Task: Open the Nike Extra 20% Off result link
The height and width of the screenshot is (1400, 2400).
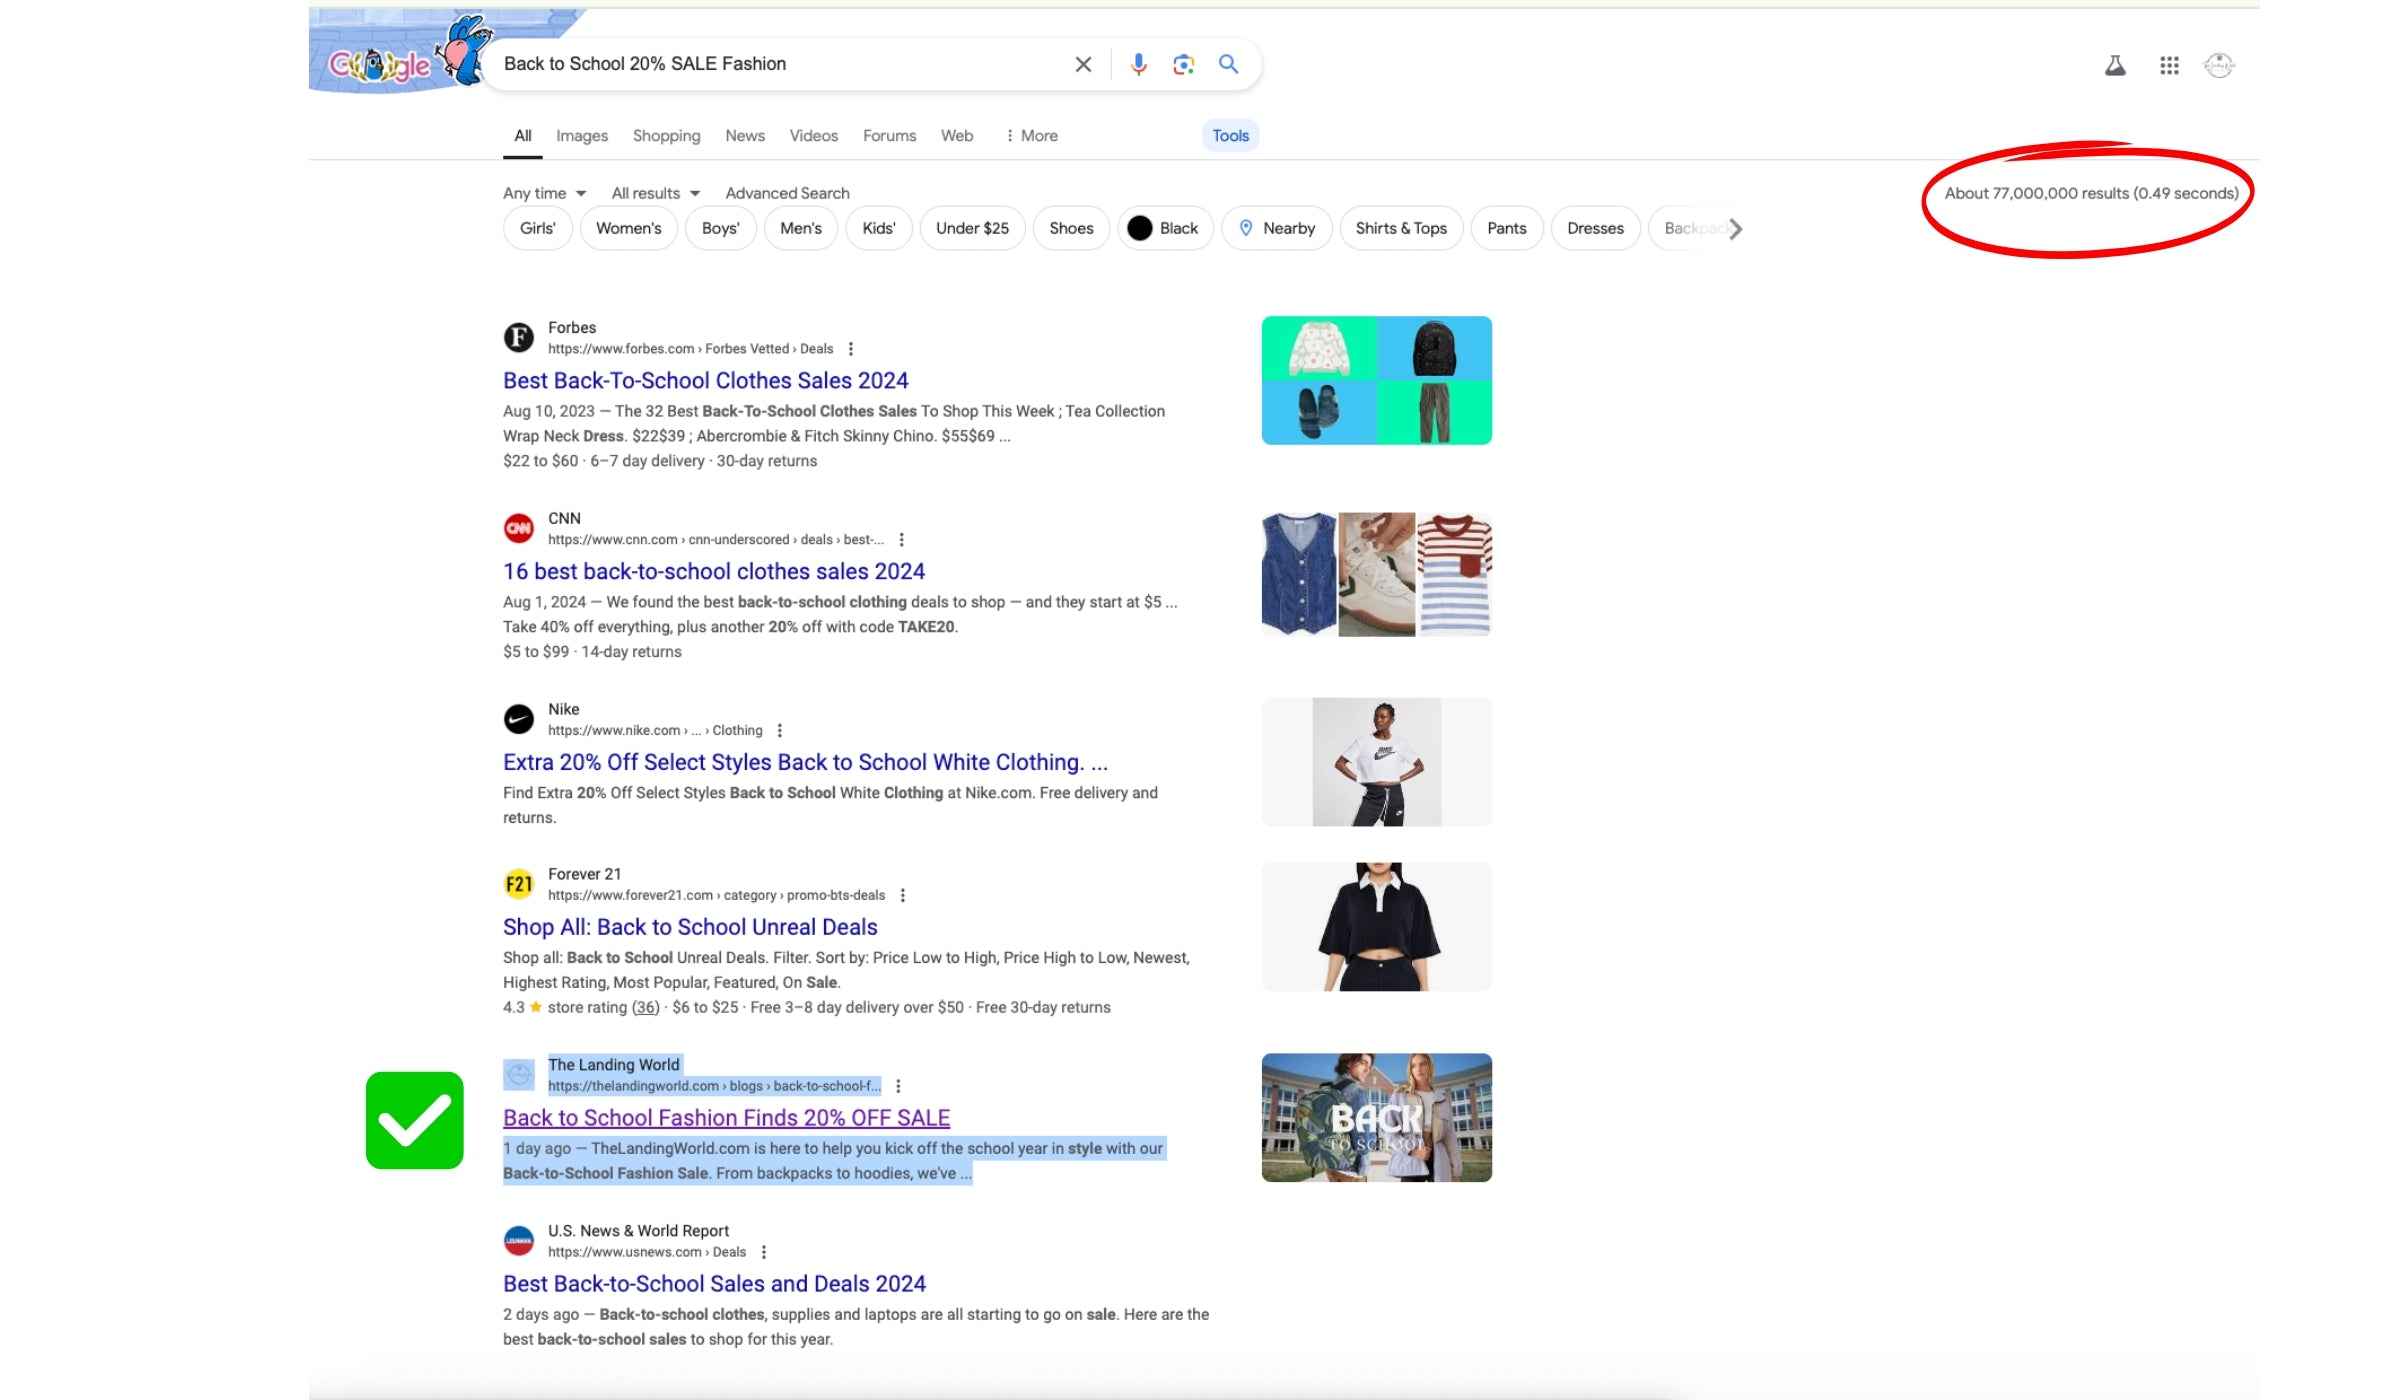Action: tap(805, 762)
